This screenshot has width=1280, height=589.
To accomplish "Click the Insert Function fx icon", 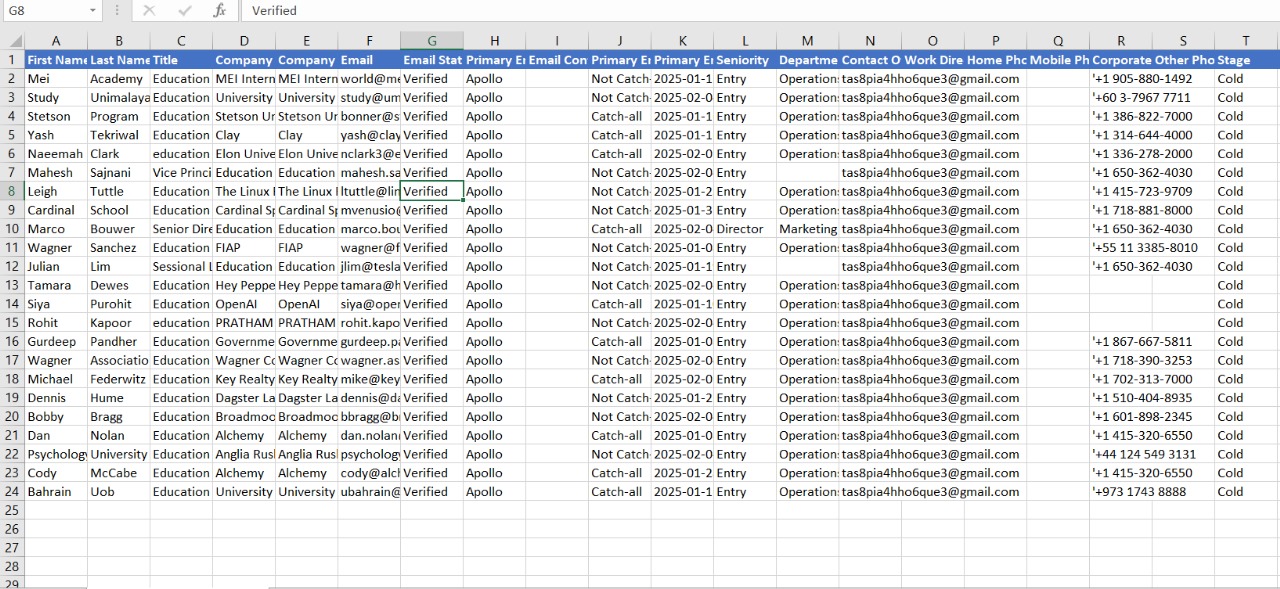I will pyautogui.click(x=219, y=10).
